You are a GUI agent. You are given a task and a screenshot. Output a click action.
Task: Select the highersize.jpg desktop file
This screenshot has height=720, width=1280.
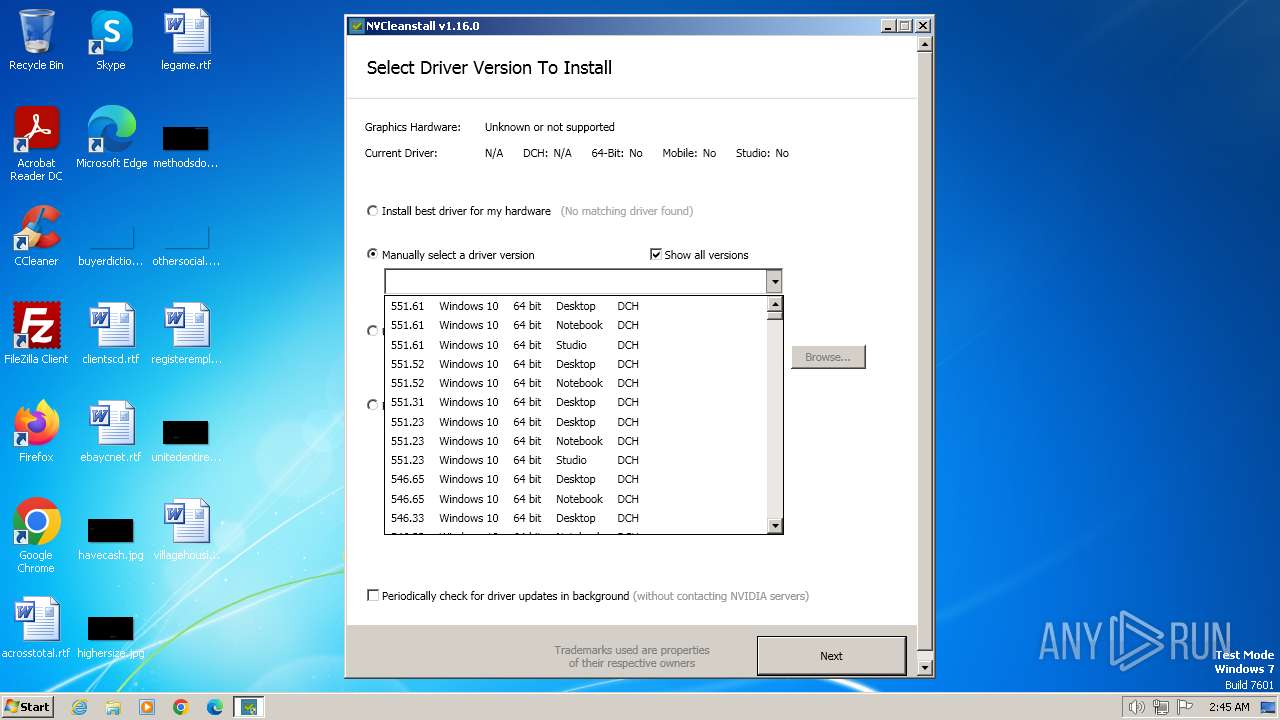(x=111, y=637)
